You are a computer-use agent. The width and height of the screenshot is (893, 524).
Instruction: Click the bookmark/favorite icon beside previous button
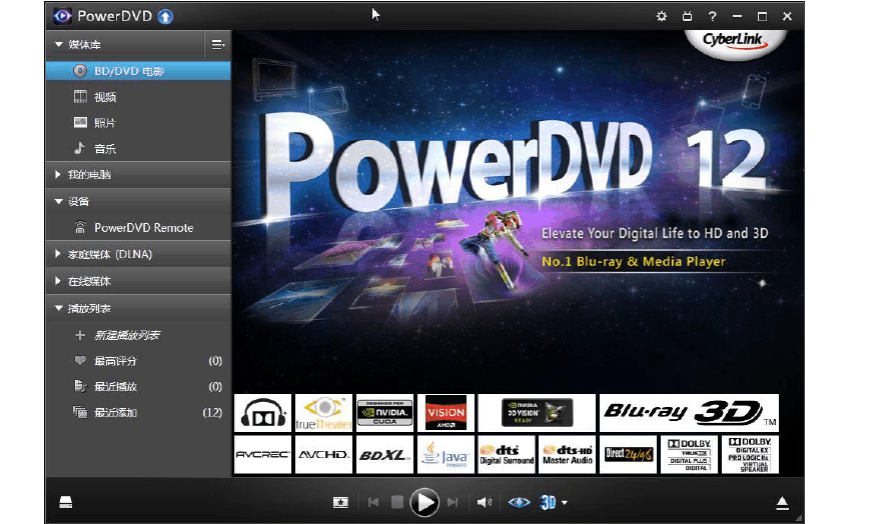coord(341,502)
